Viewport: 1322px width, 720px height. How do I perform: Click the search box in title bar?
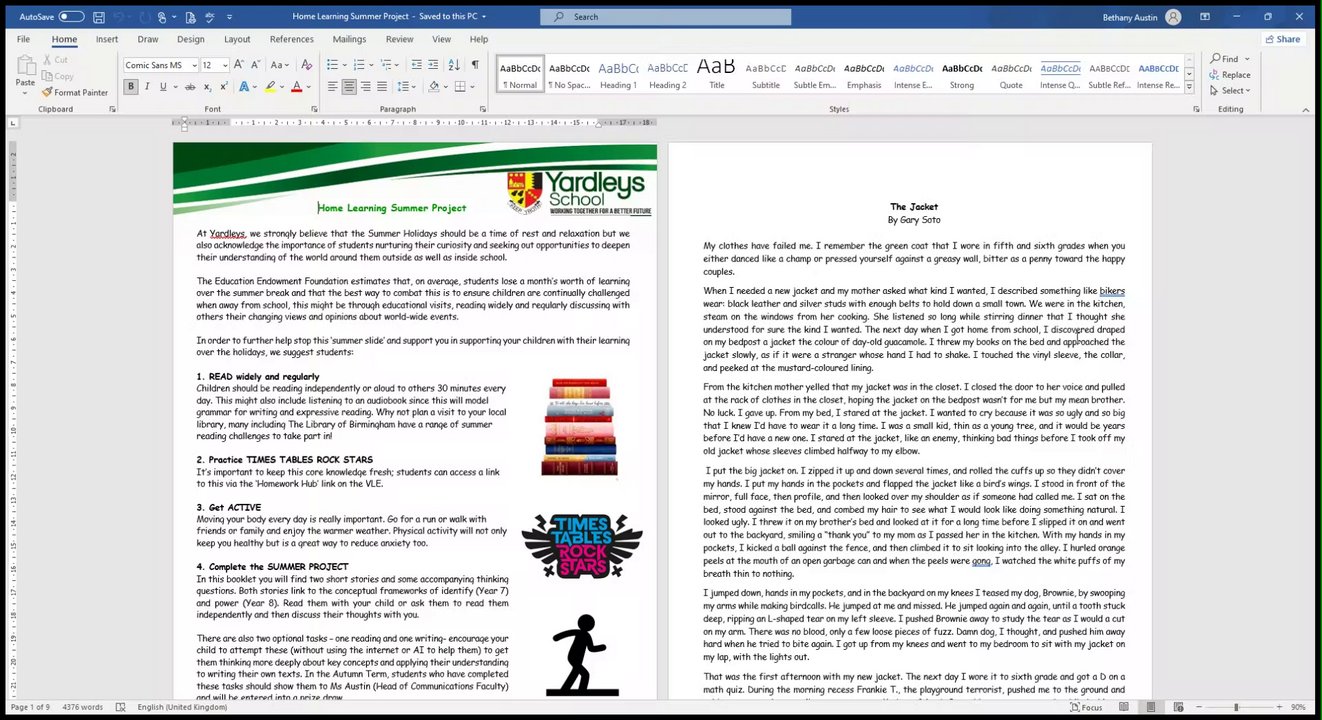pyautogui.click(x=666, y=17)
